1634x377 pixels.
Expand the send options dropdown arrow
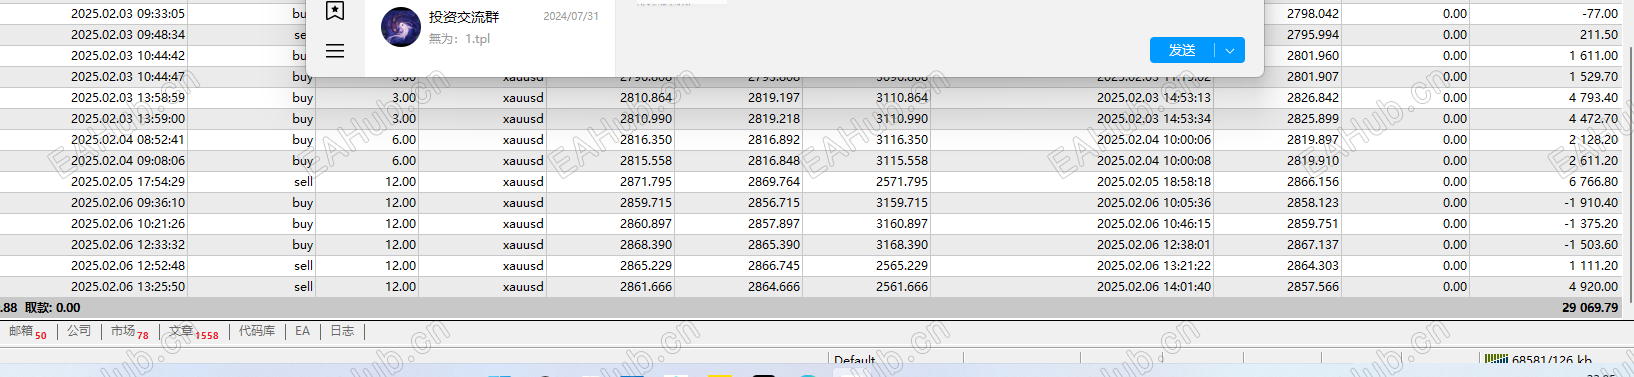(1230, 50)
